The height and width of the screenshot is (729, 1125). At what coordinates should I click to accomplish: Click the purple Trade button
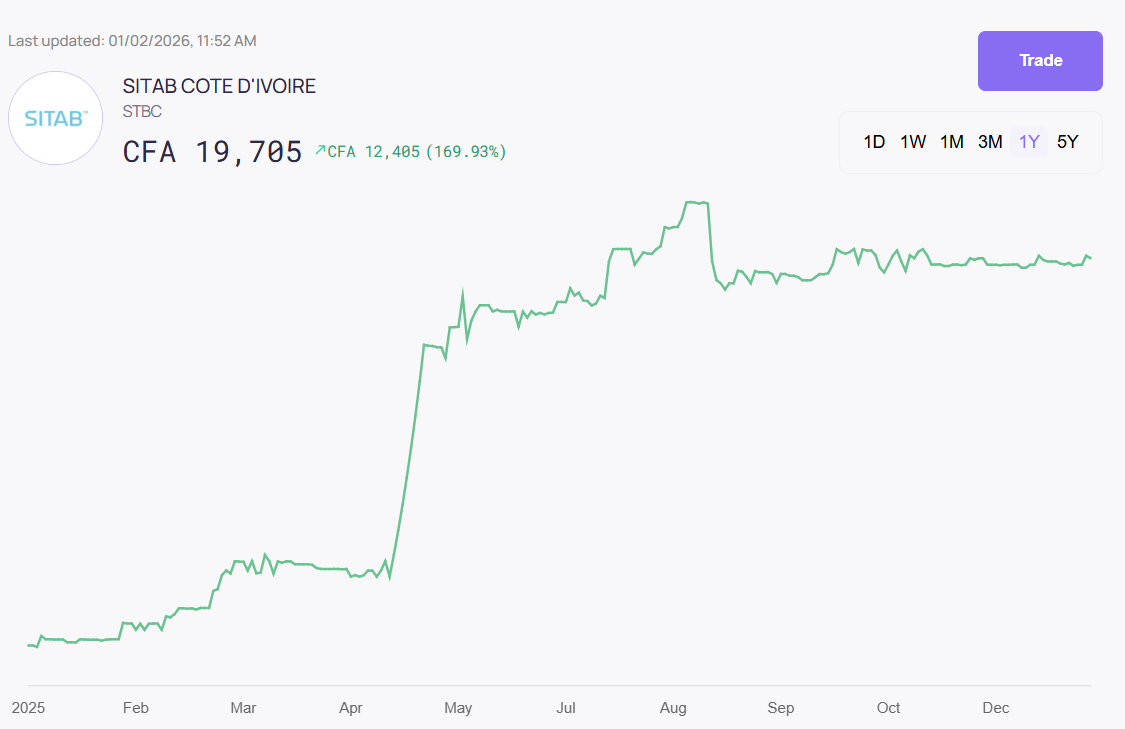pyautogui.click(x=1040, y=61)
